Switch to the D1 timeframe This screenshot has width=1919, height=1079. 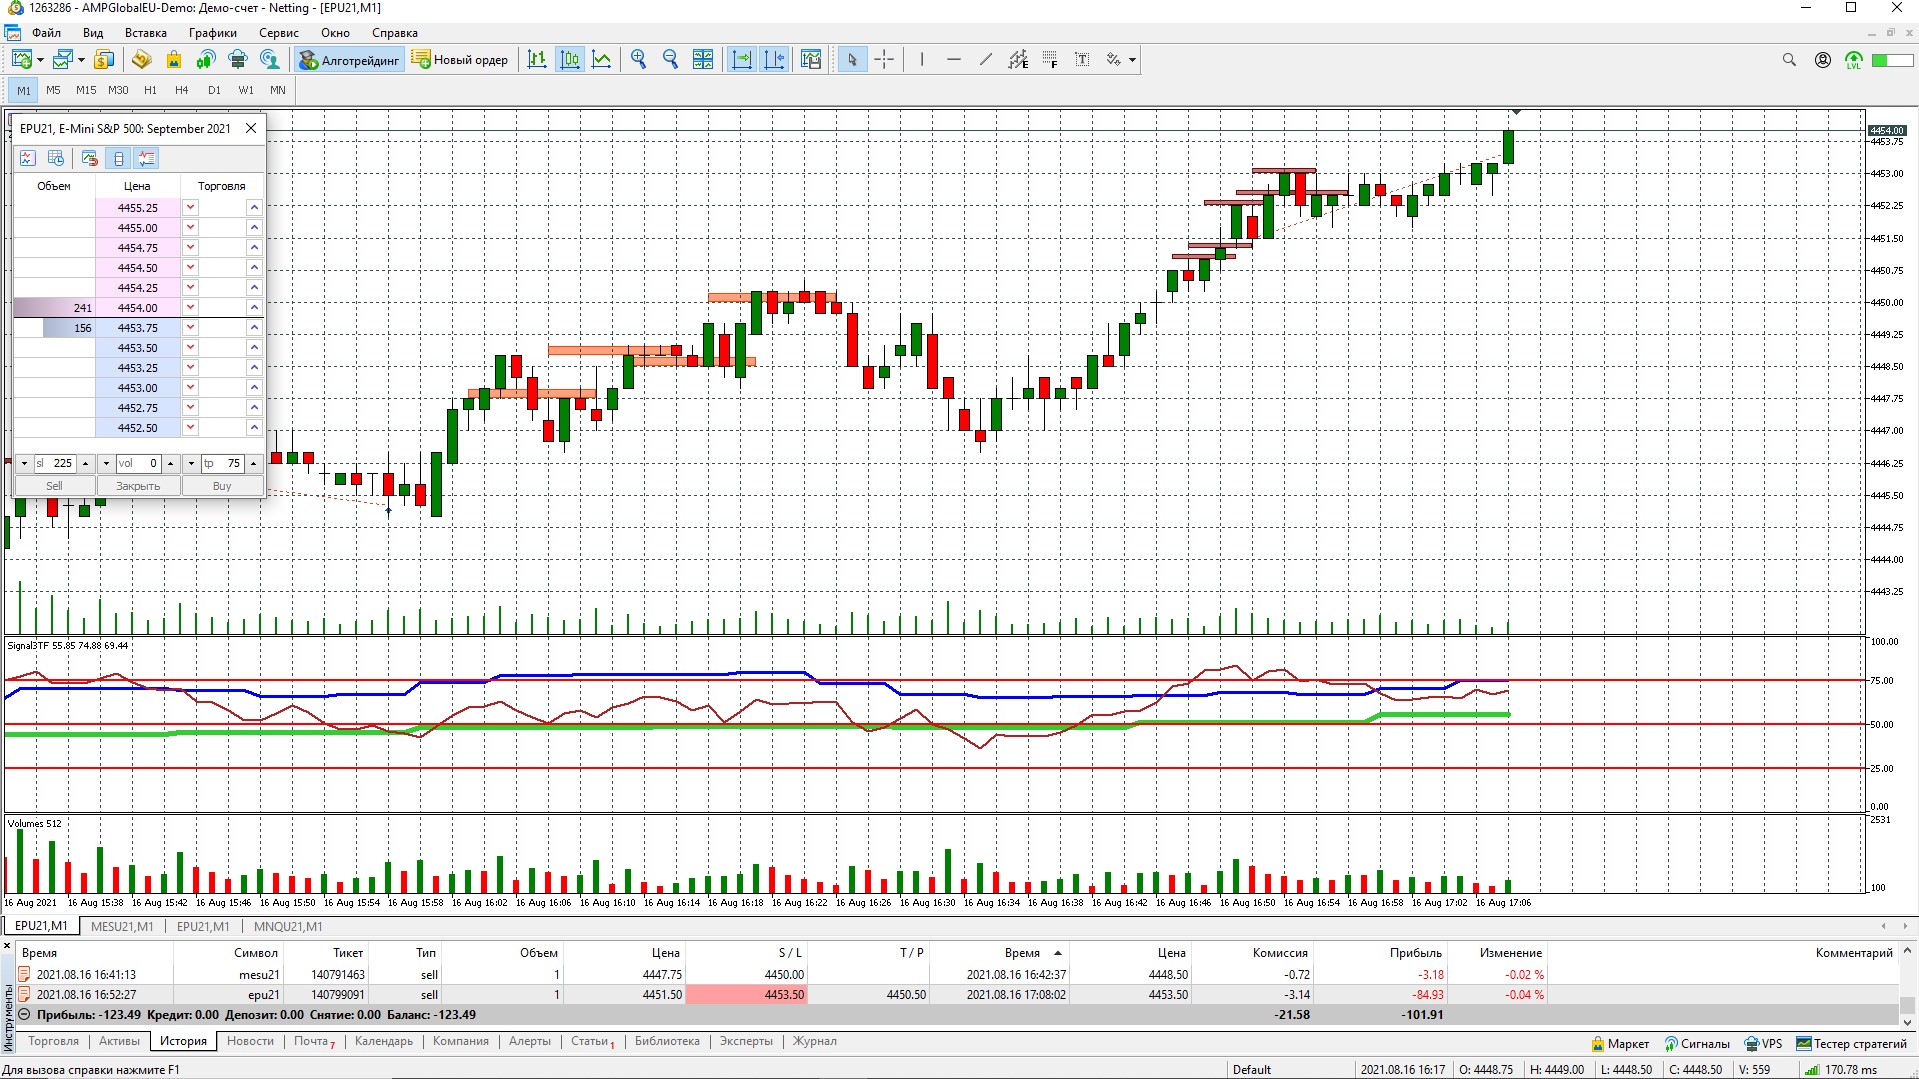[214, 90]
